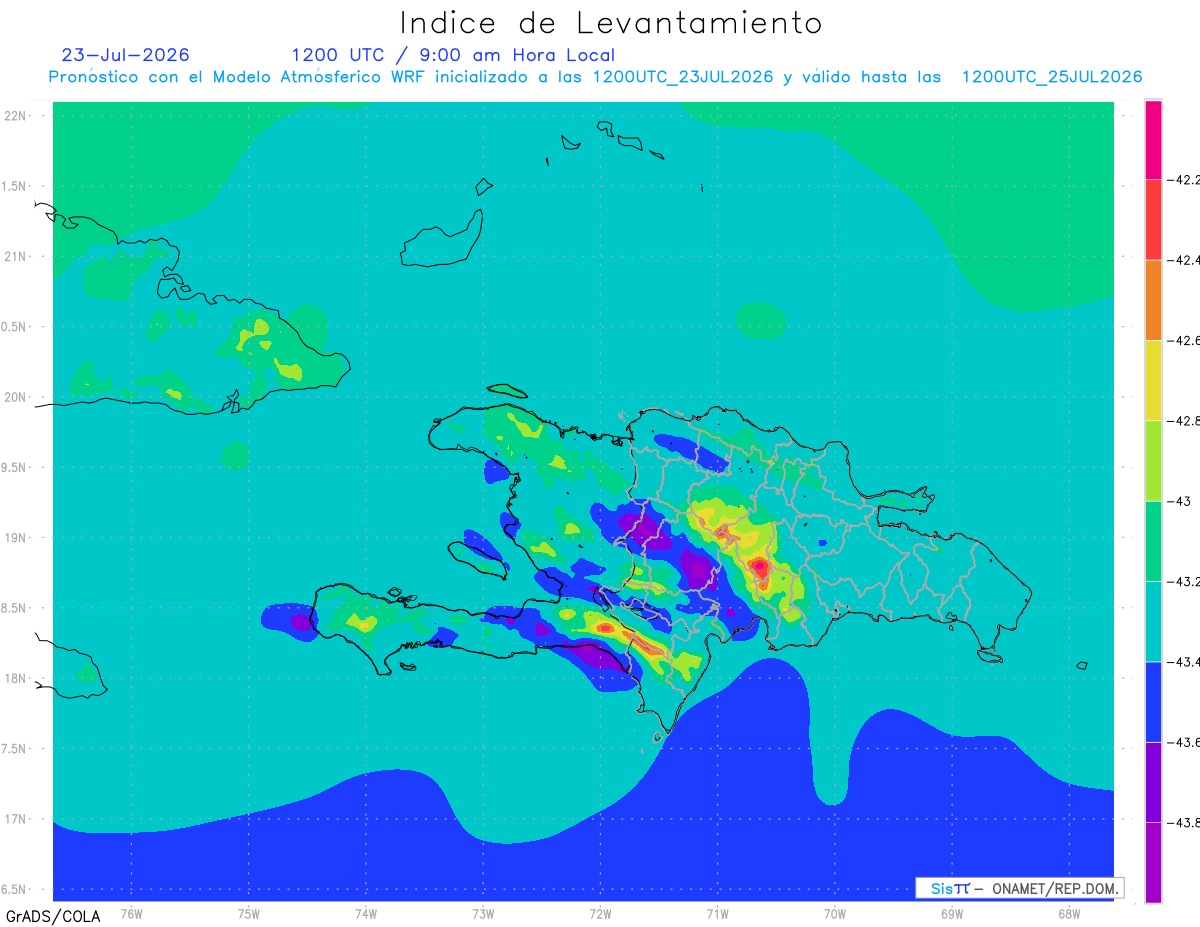Click the '1200 UTC / 9:00 am Hora Local' text
1200x927 pixels.
[453, 55]
